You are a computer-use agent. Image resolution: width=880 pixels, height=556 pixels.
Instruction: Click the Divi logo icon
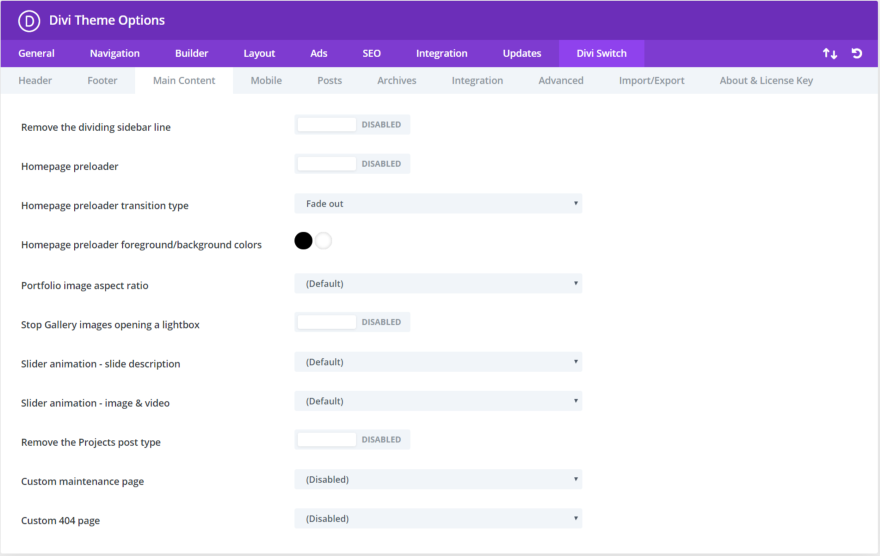29,21
